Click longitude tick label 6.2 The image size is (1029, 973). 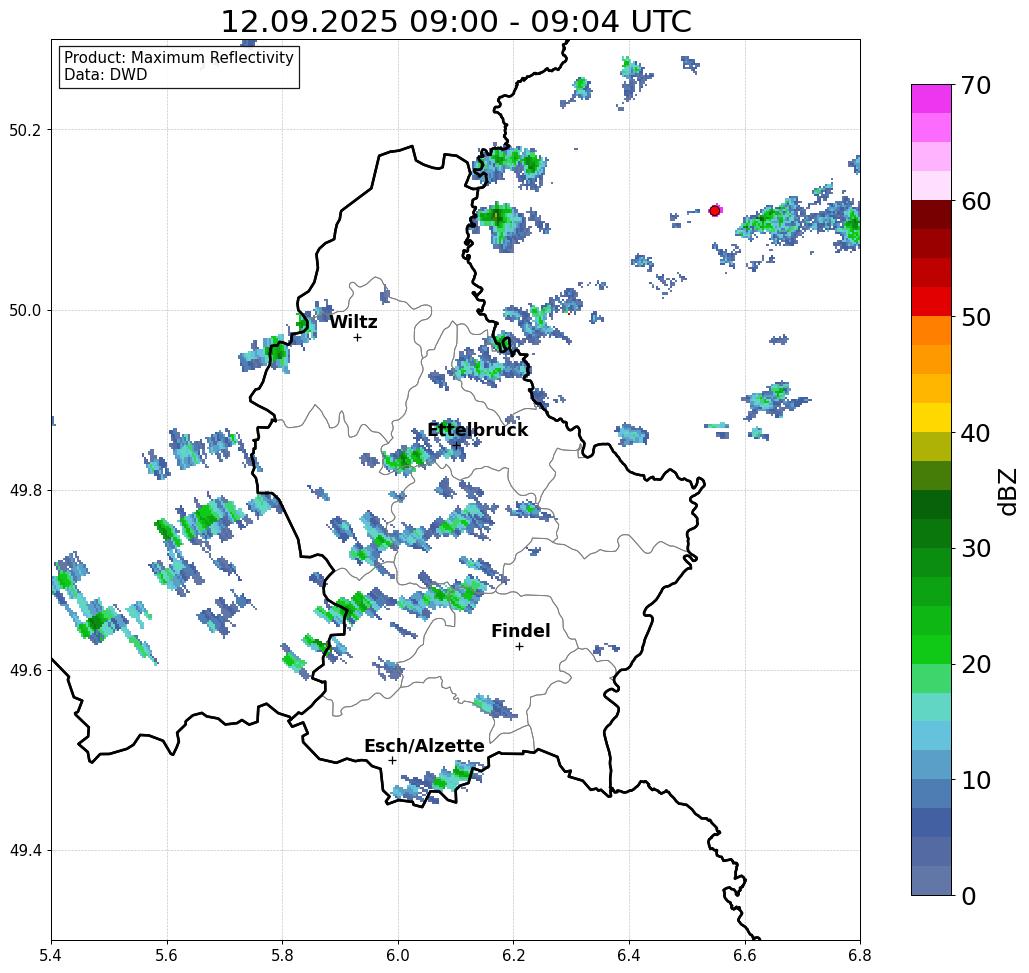point(513,955)
